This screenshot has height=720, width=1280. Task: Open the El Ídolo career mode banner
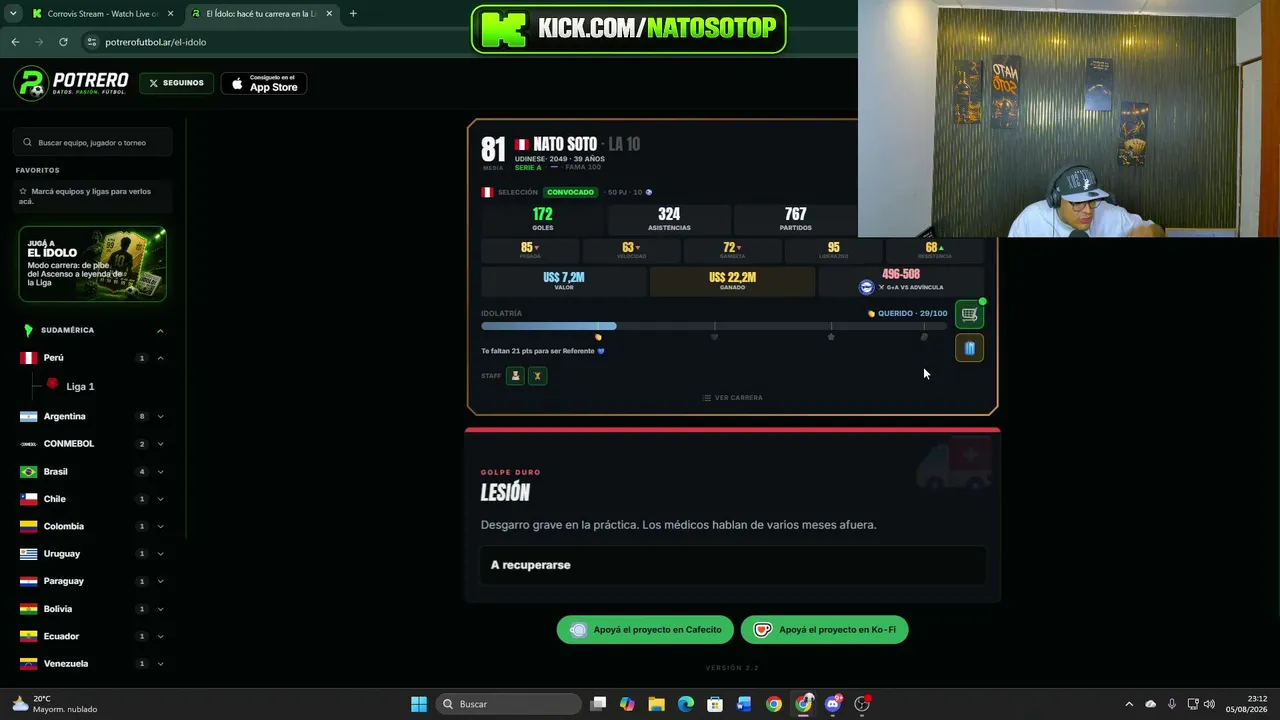click(92, 264)
